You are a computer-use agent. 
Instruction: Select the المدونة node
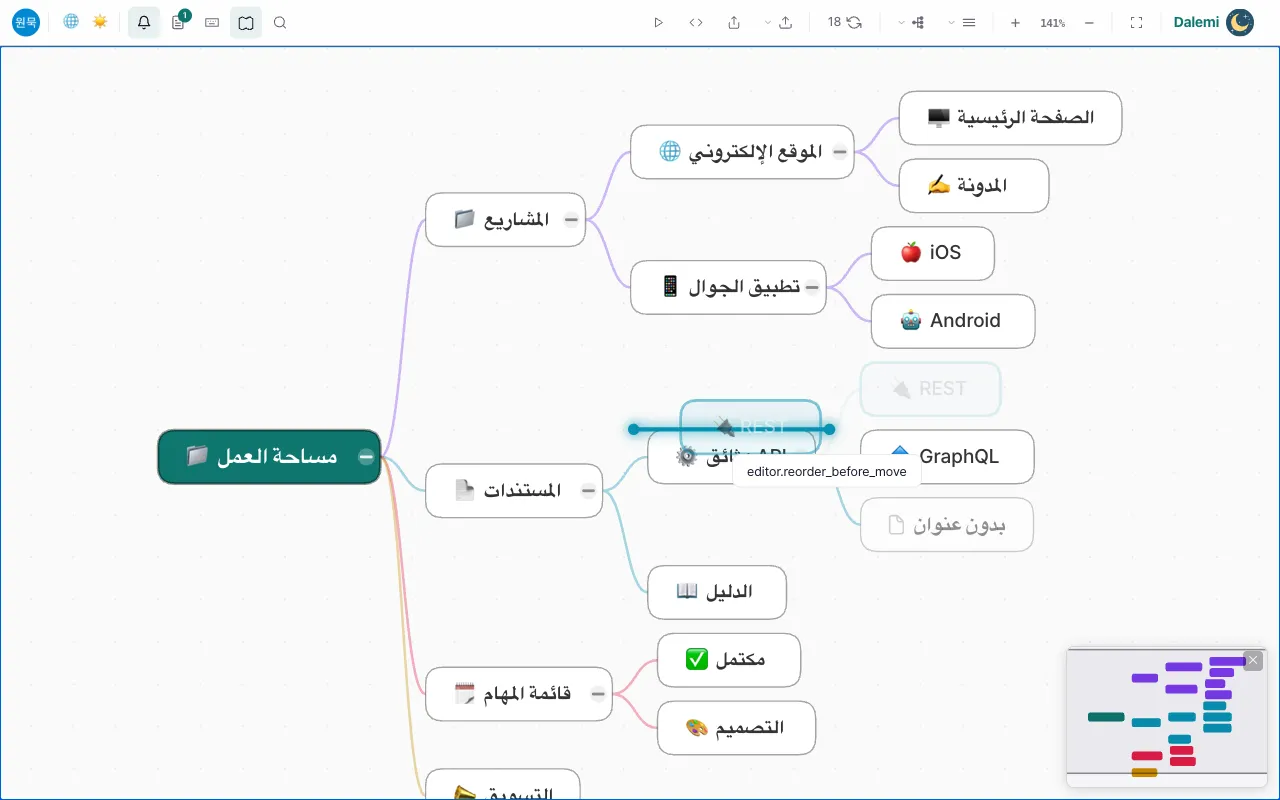click(974, 186)
